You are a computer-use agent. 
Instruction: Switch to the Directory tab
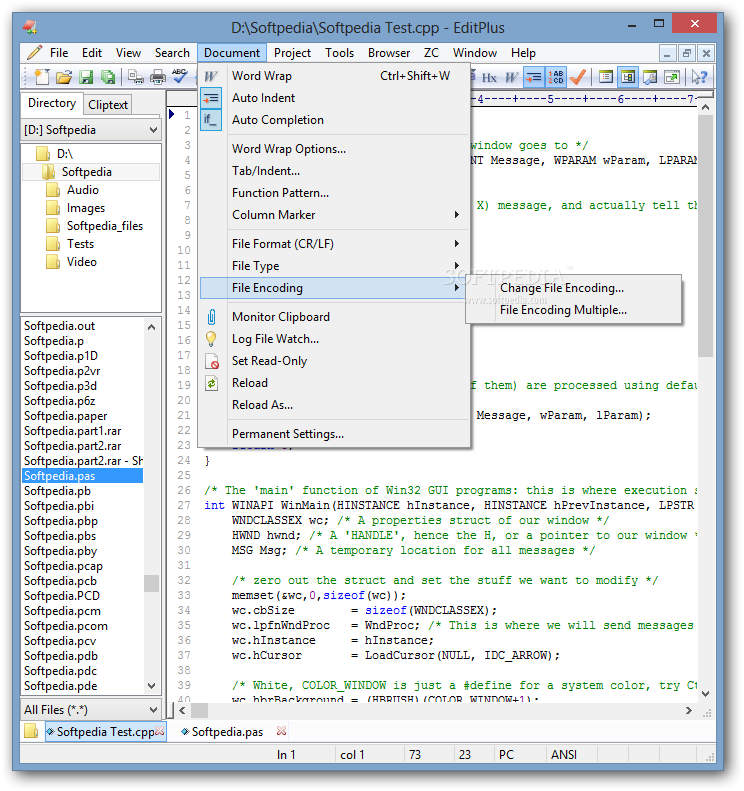(51, 103)
